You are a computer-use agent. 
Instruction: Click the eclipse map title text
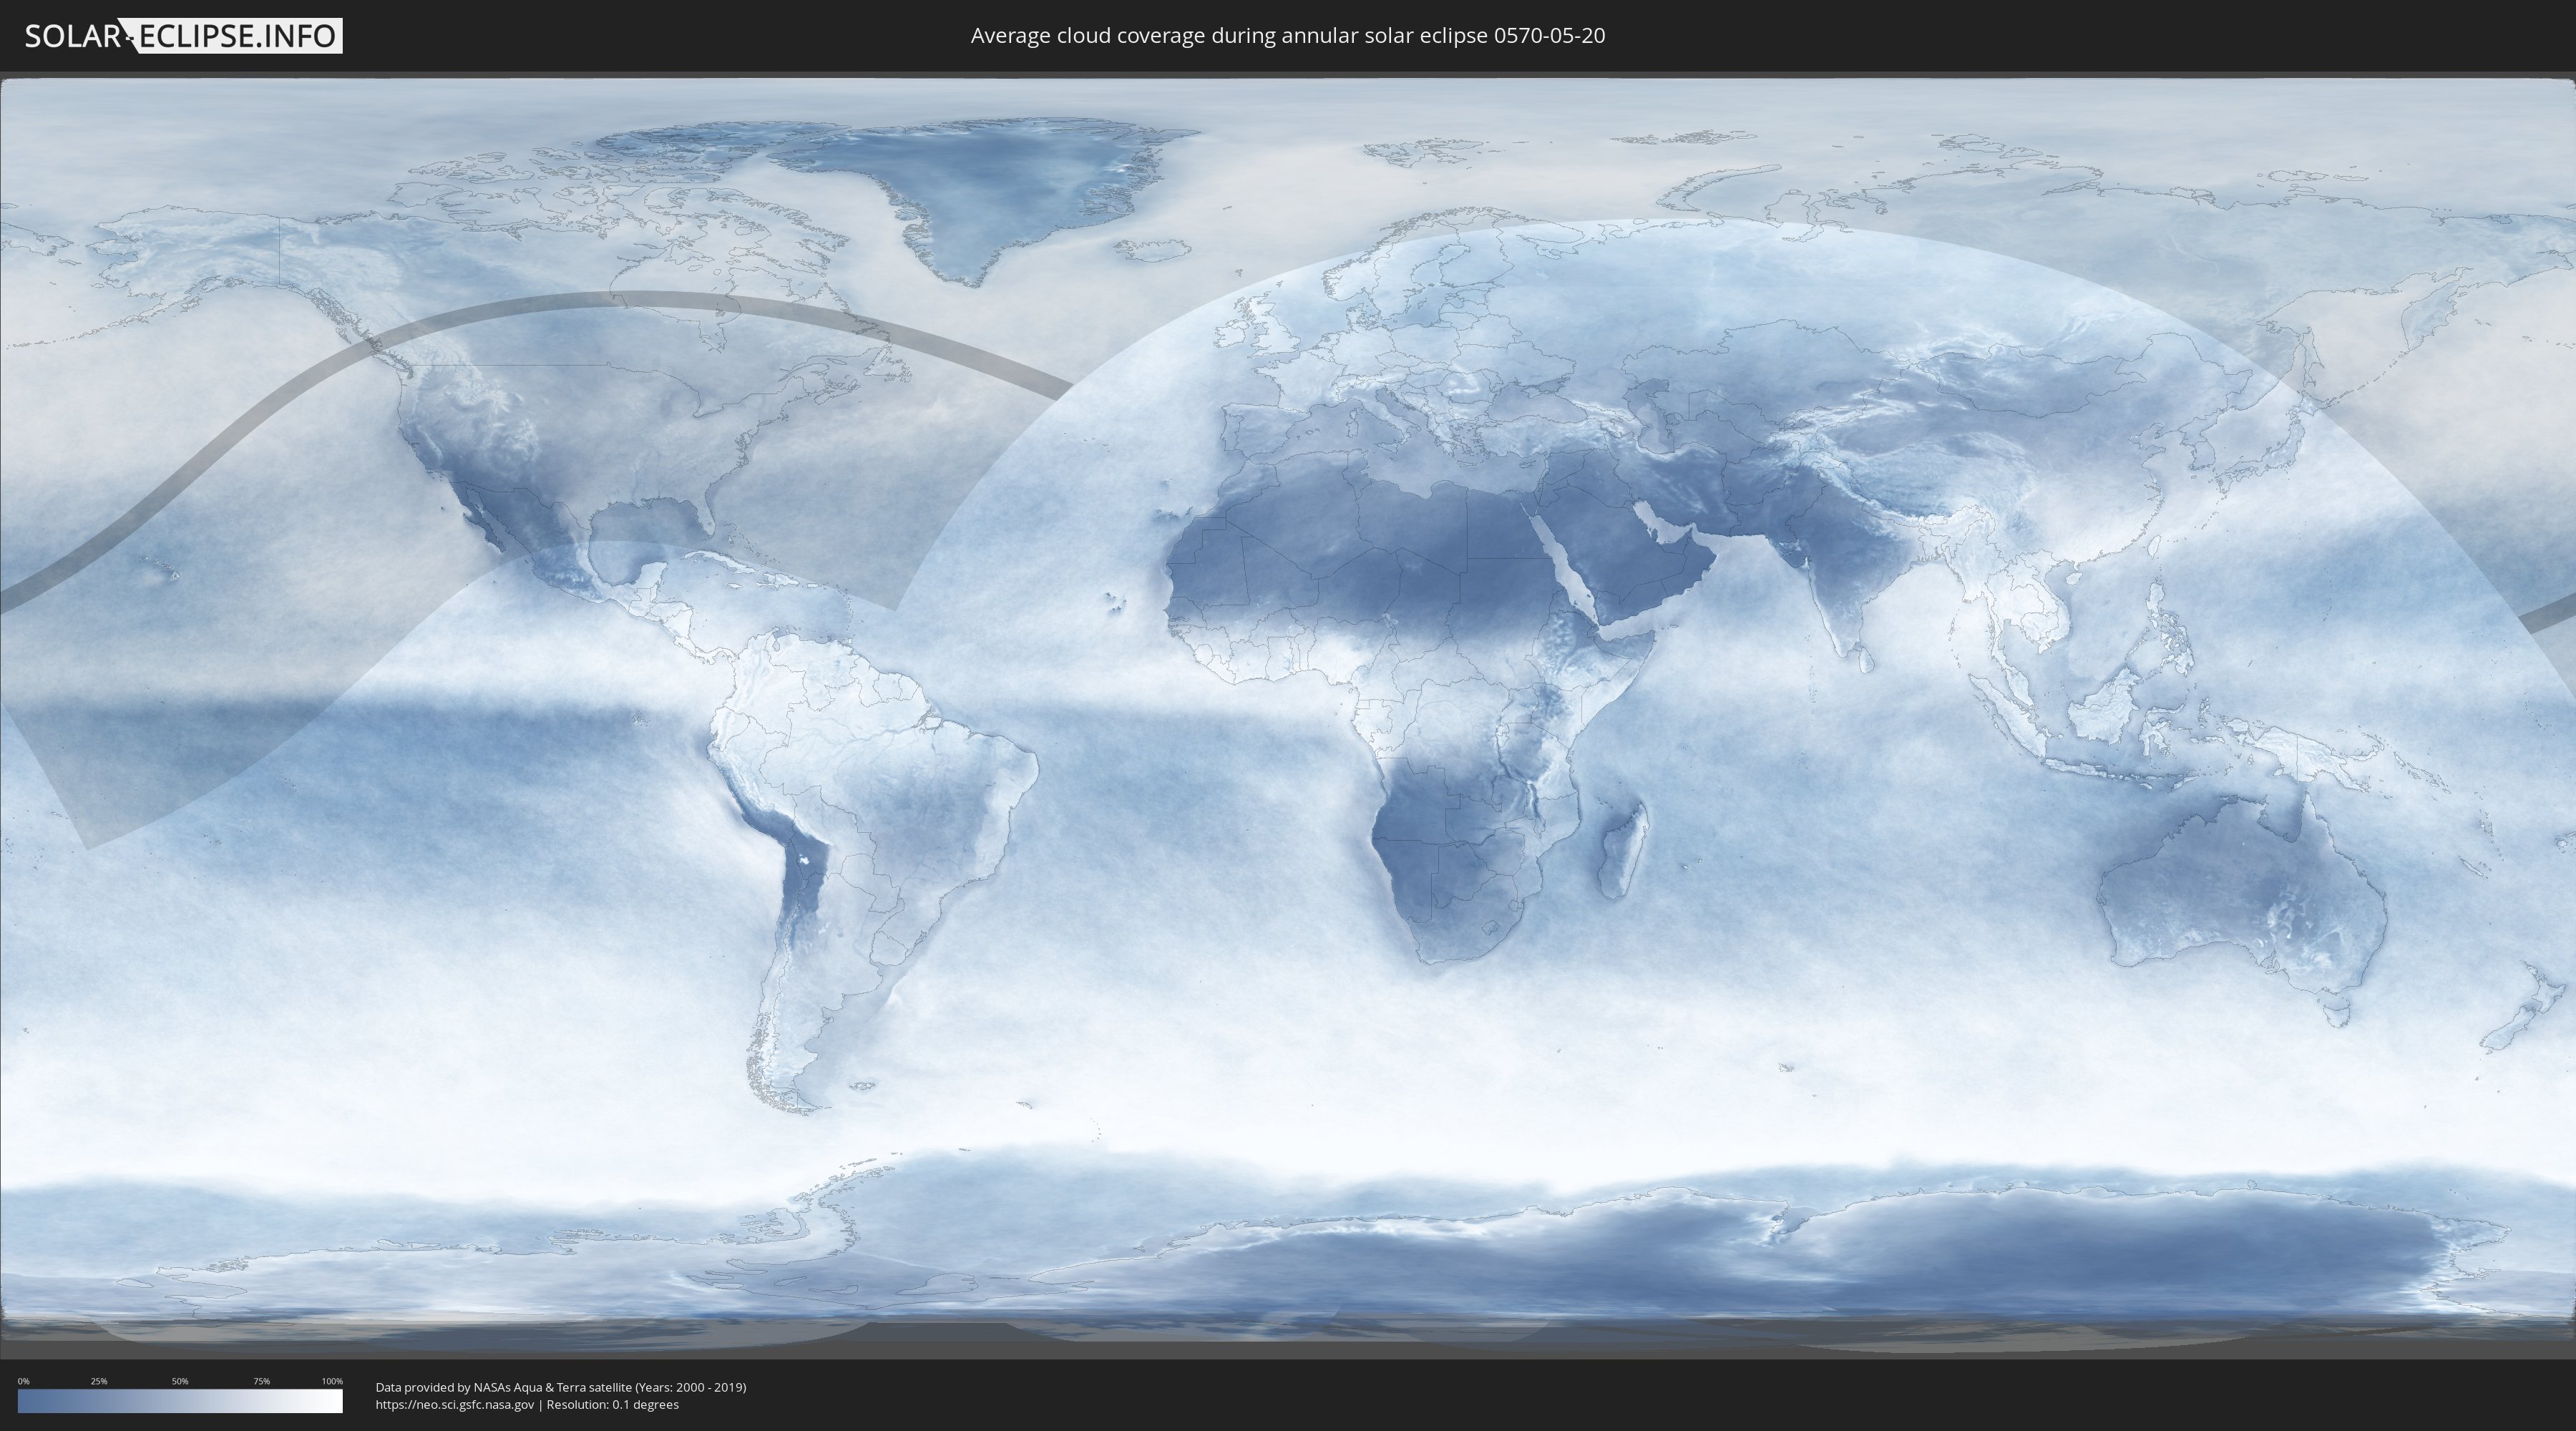[x=1287, y=36]
